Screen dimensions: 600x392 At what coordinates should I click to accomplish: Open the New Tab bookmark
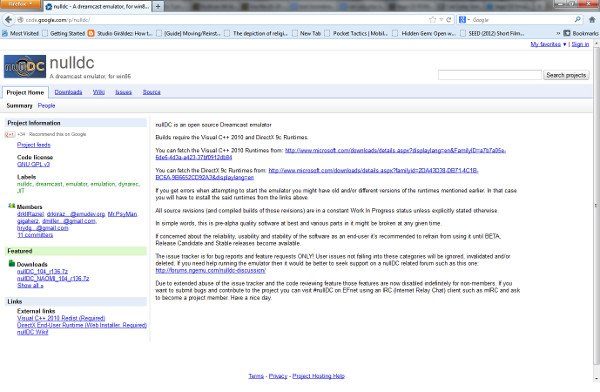click(307, 33)
